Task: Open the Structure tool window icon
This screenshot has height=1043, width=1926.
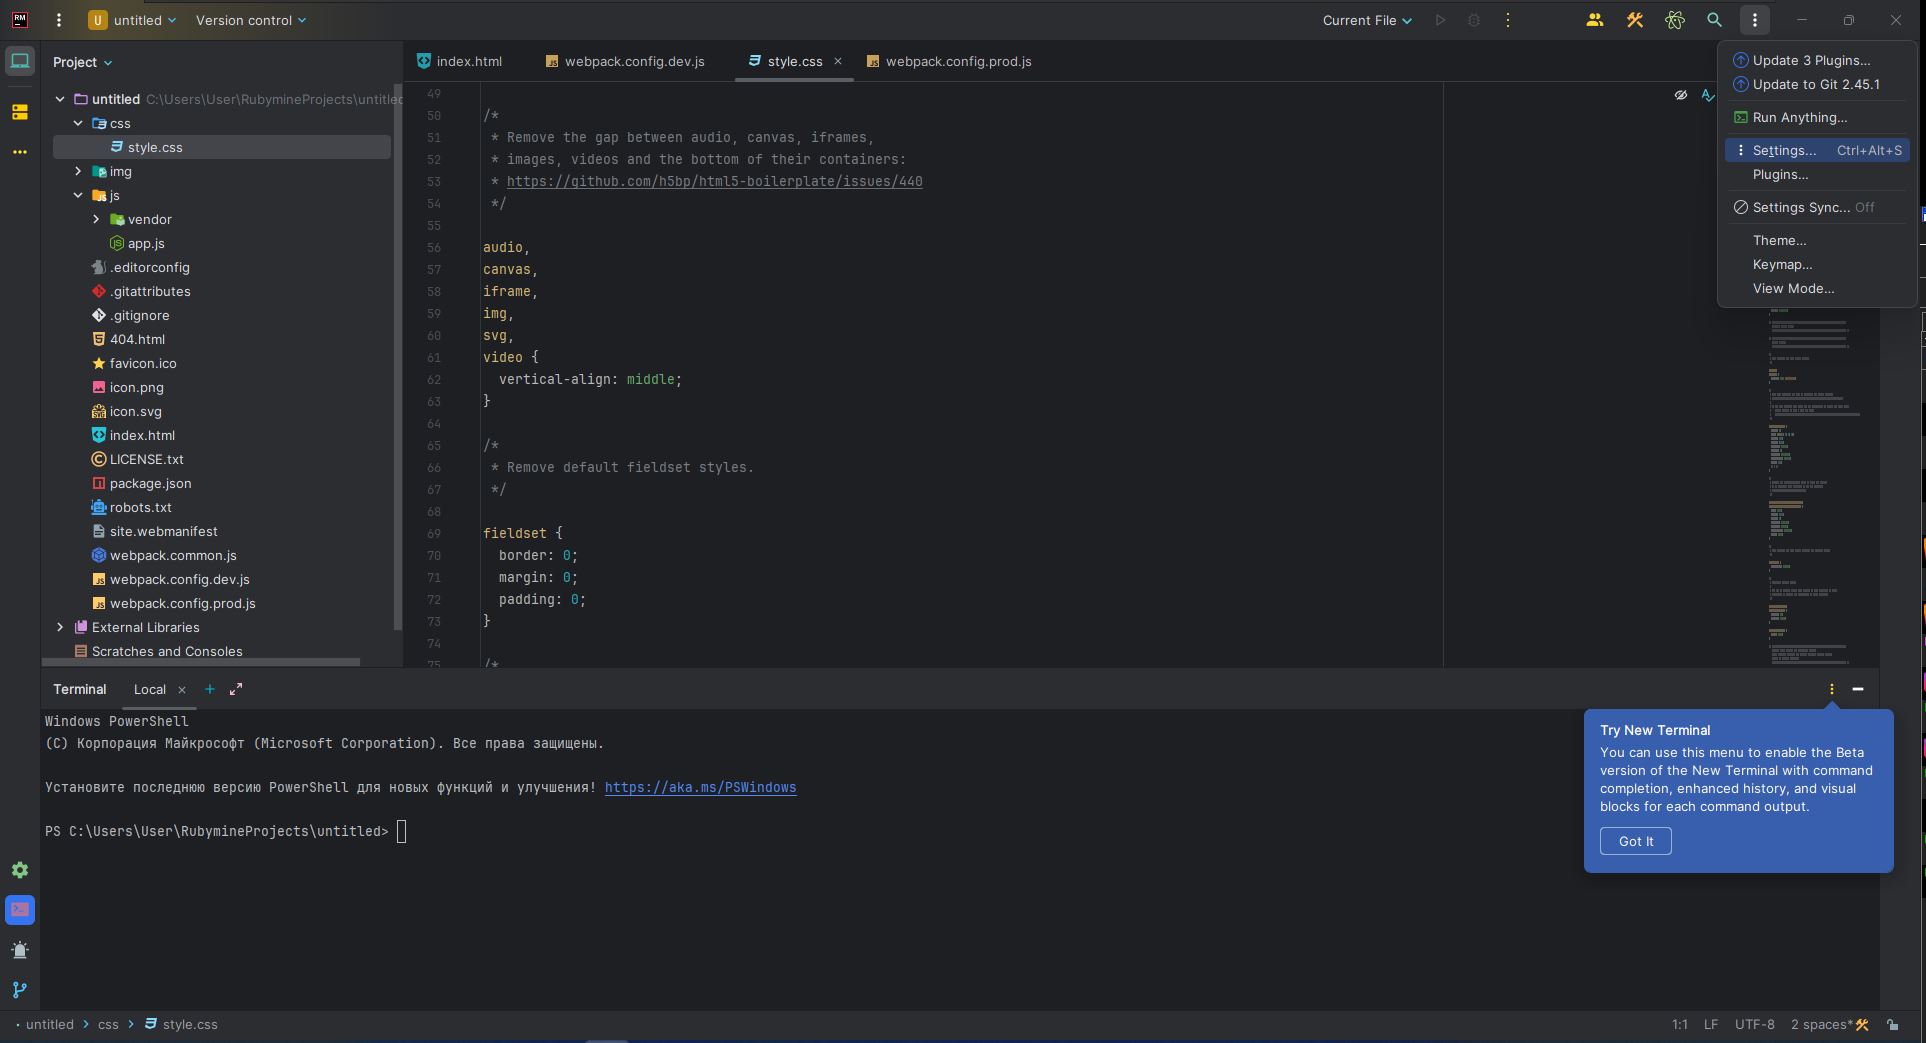Action: click(x=20, y=112)
